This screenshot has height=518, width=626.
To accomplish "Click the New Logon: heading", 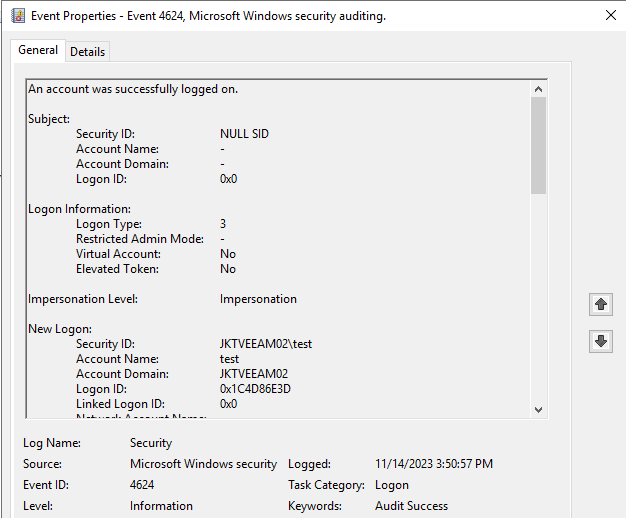I will coord(60,329).
